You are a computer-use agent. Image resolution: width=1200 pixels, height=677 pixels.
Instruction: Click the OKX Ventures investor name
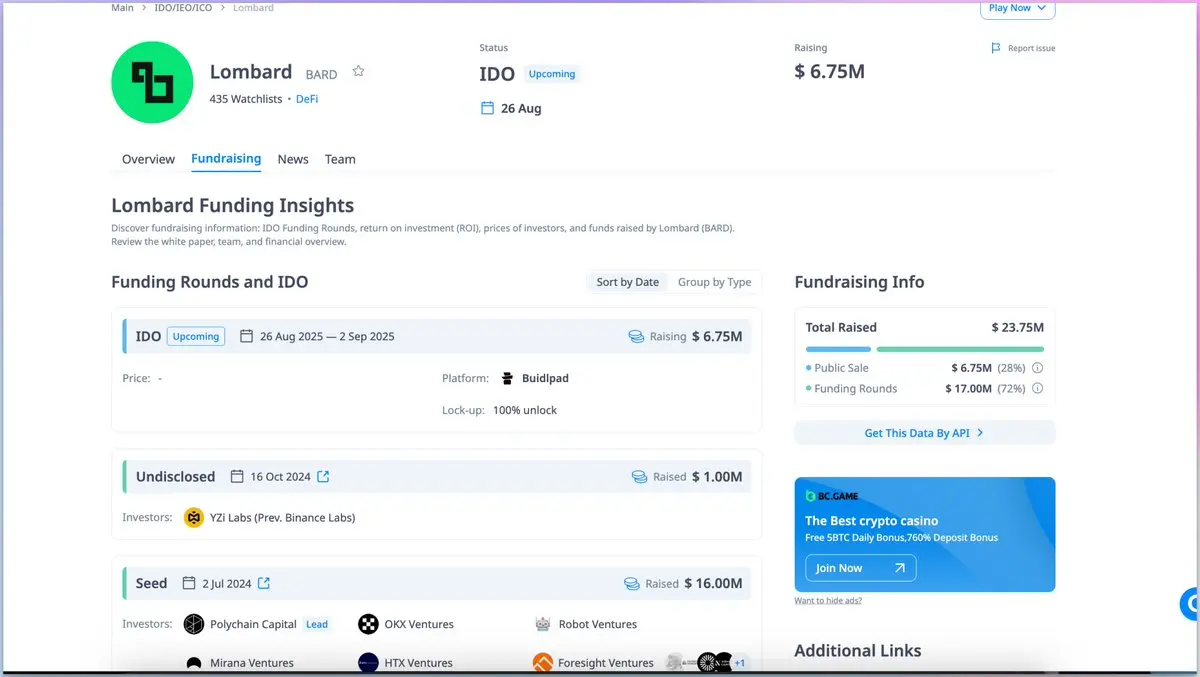pos(419,624)
